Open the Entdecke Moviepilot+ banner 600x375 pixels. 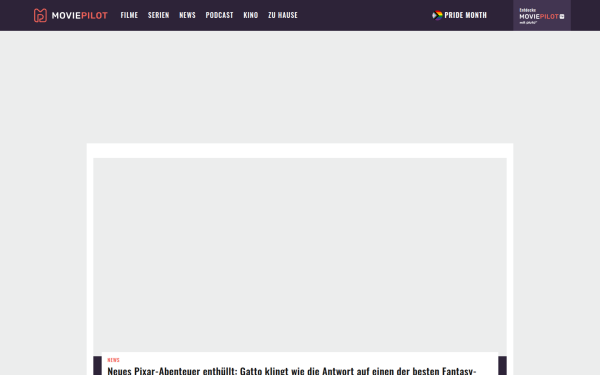pyautogui.click(x=542, y=15)
